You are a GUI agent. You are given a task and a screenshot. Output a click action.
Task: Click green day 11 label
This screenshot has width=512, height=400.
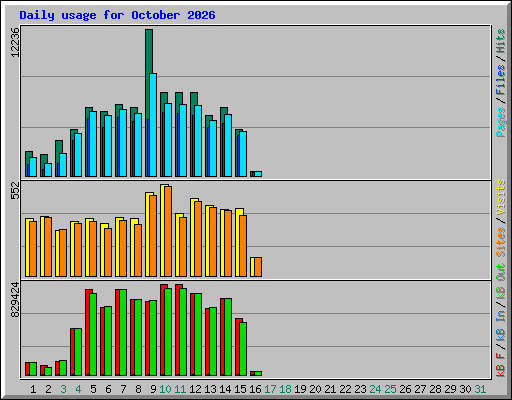coord(180,389)
